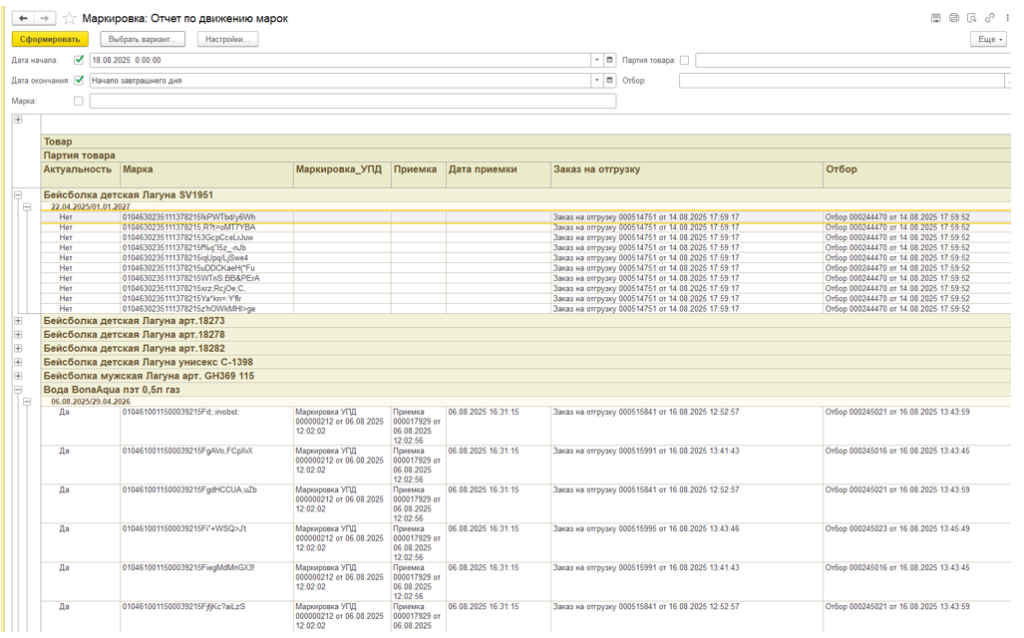Image resolution: width=1024 pixels, height=638 pixels.
Task: Collapse the Вода BonaAqua пэт 0,5л газ group
Action: pos(17,389)
